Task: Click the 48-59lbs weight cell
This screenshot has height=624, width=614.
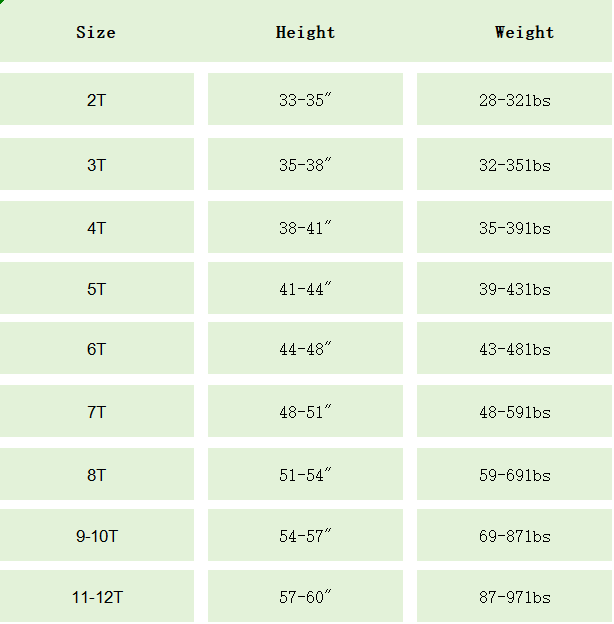Action: [x=514, y=412]
